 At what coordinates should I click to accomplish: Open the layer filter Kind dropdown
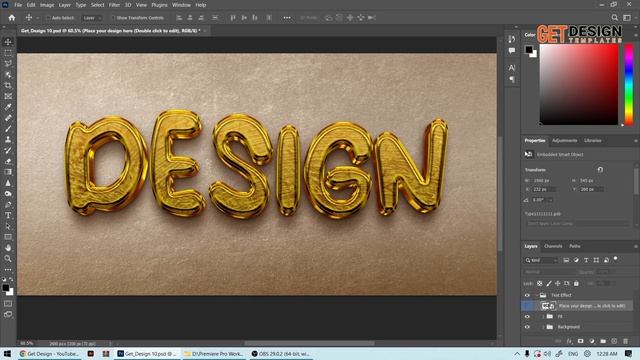541,260
